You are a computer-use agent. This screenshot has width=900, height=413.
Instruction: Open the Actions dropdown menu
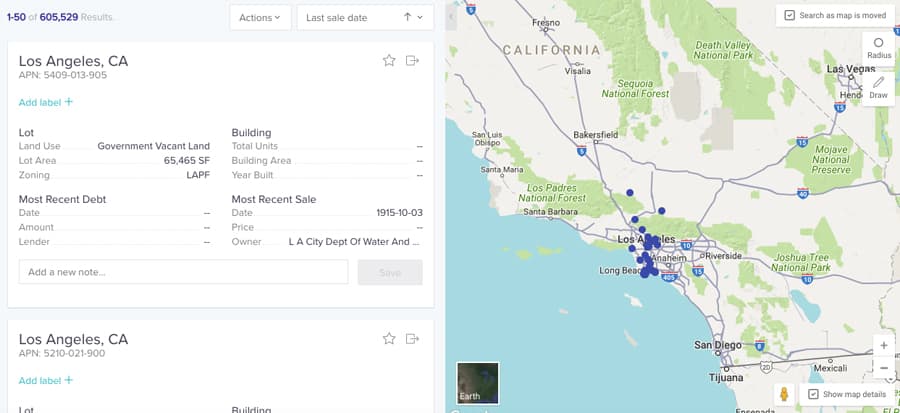(x=260, y=17)
